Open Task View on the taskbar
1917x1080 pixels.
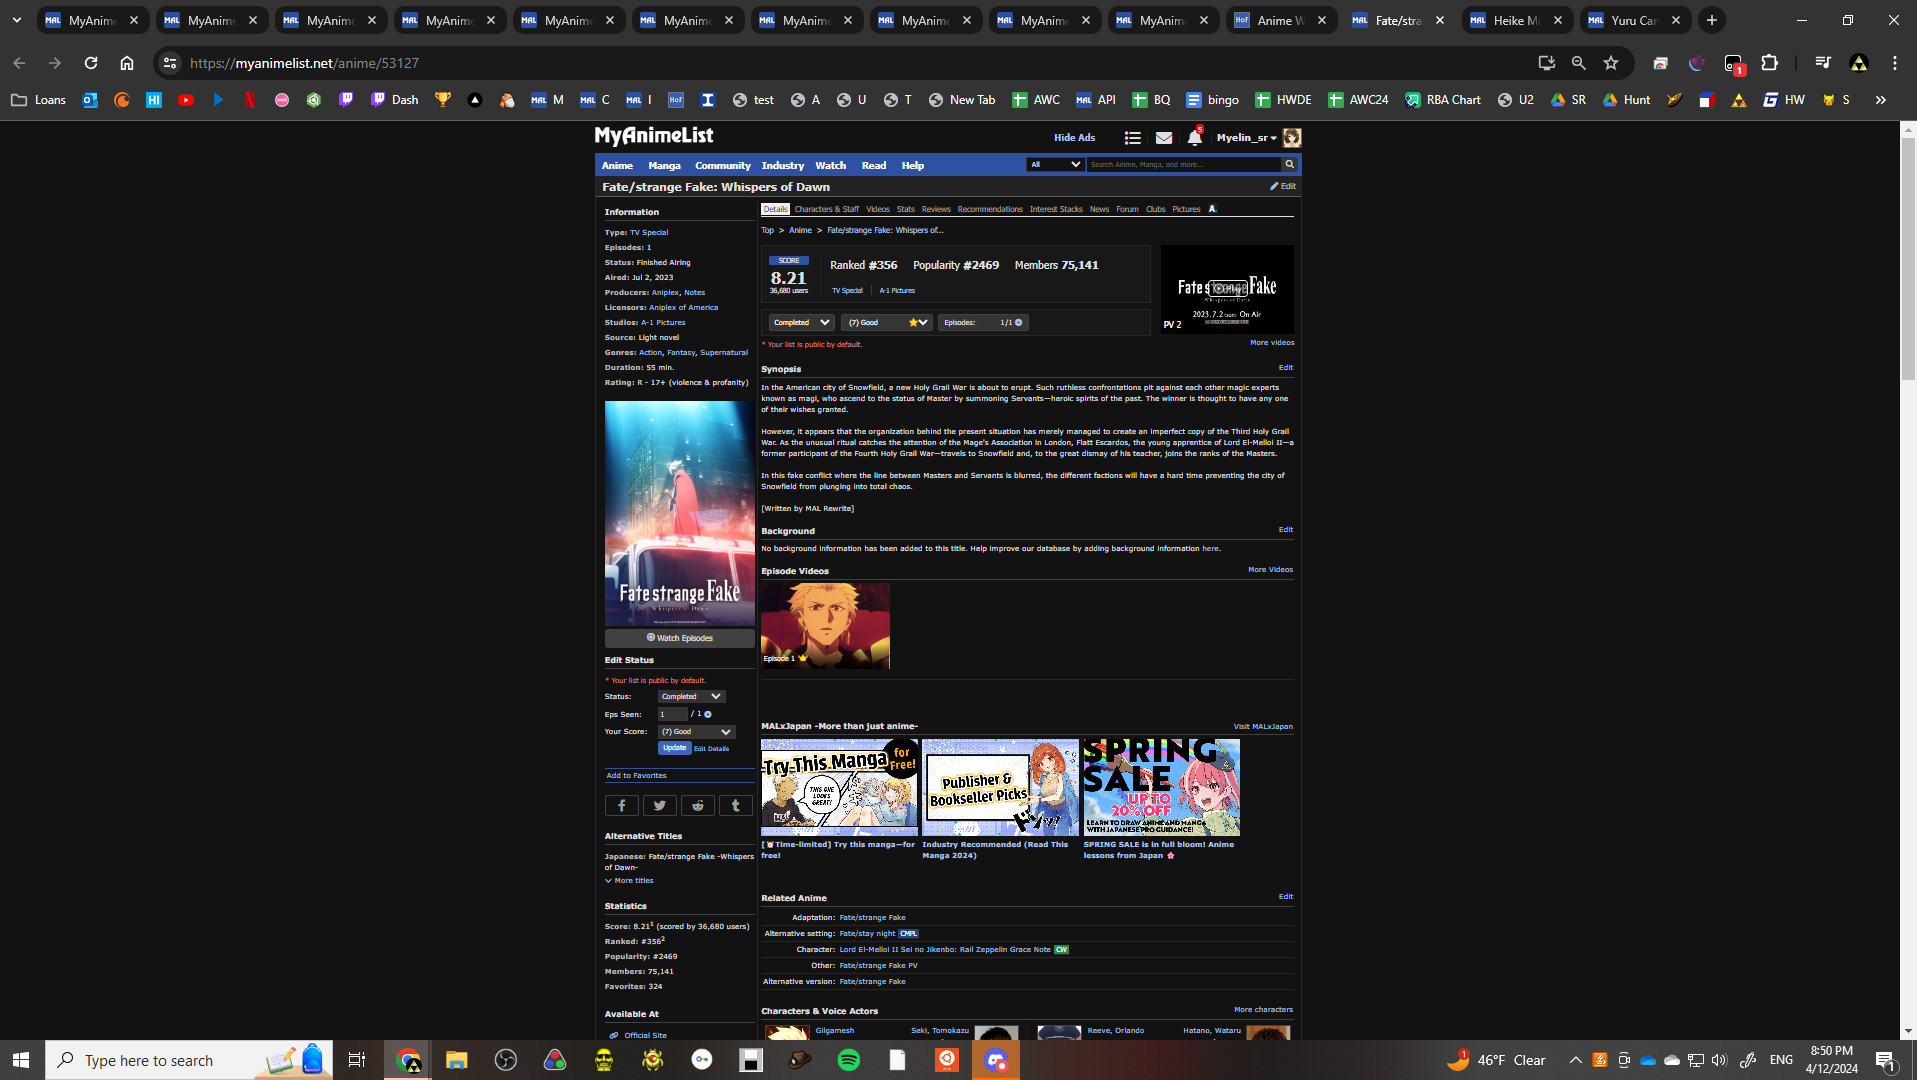click(357, 1060)
